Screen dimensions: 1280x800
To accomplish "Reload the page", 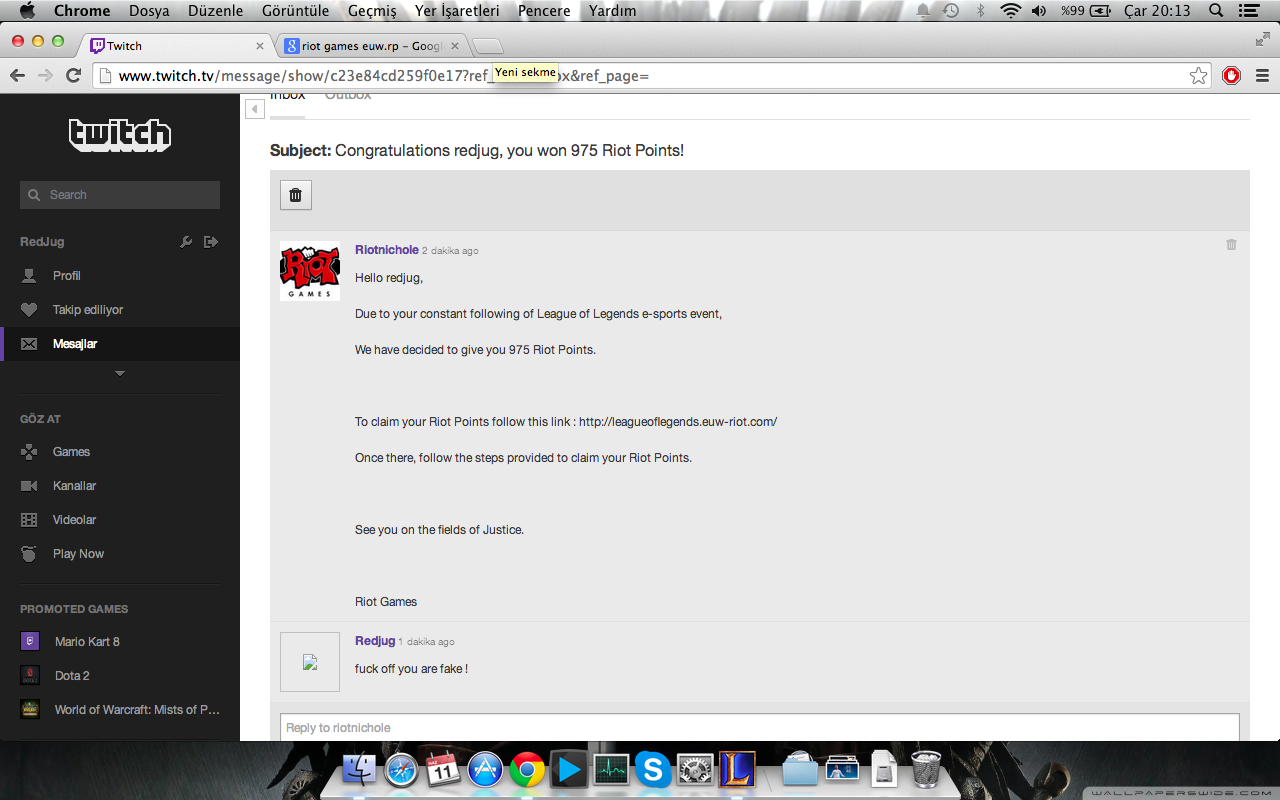I will 73,76.
